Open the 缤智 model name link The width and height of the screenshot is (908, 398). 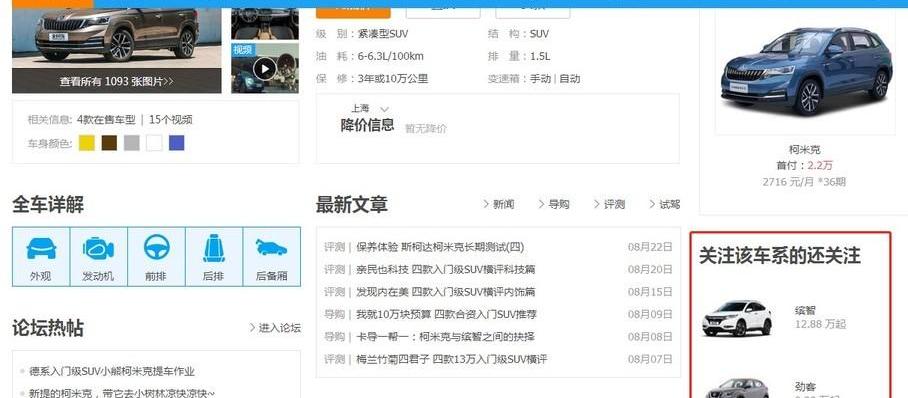806,311
